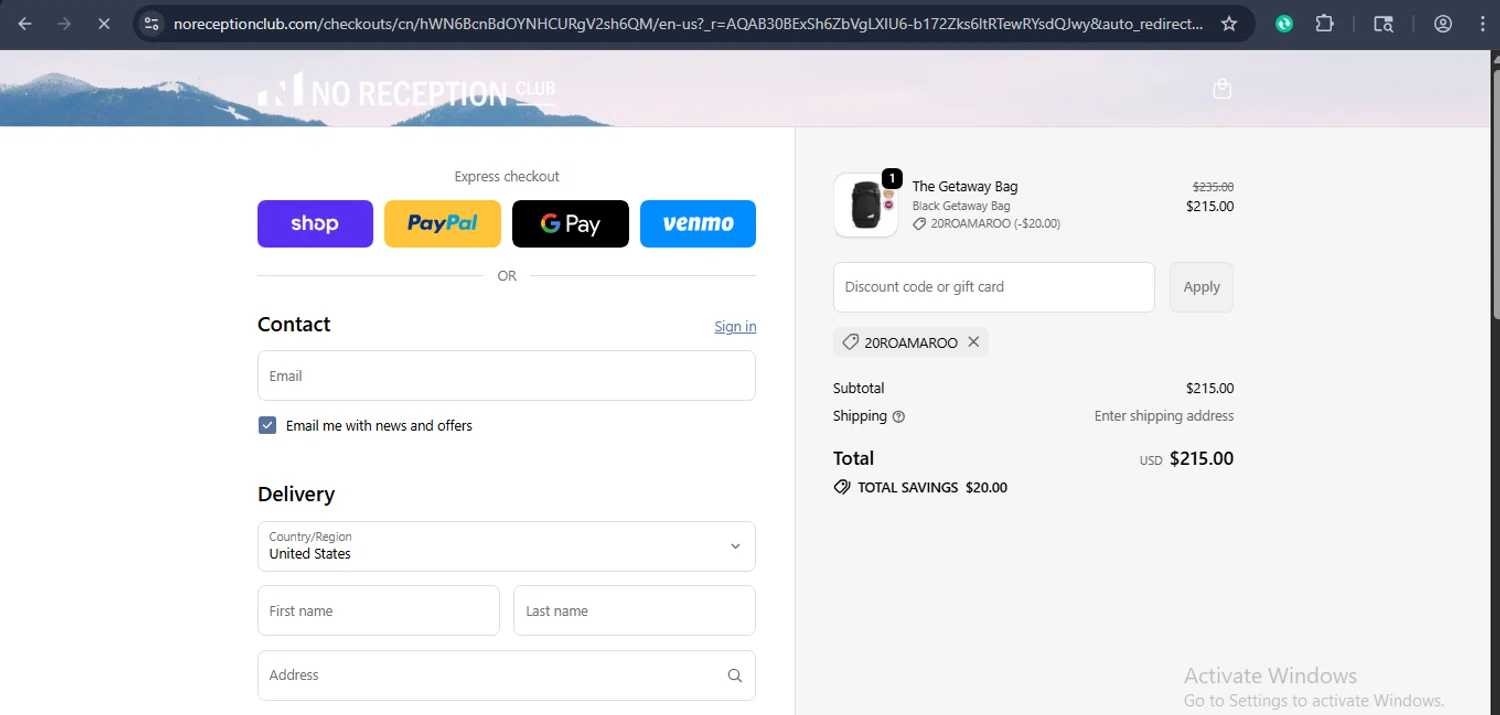The width and height of the screenshot is (1500, 715).
Task: Focus the Email input field
Action: pyautogui.click(x=506, y=376)
